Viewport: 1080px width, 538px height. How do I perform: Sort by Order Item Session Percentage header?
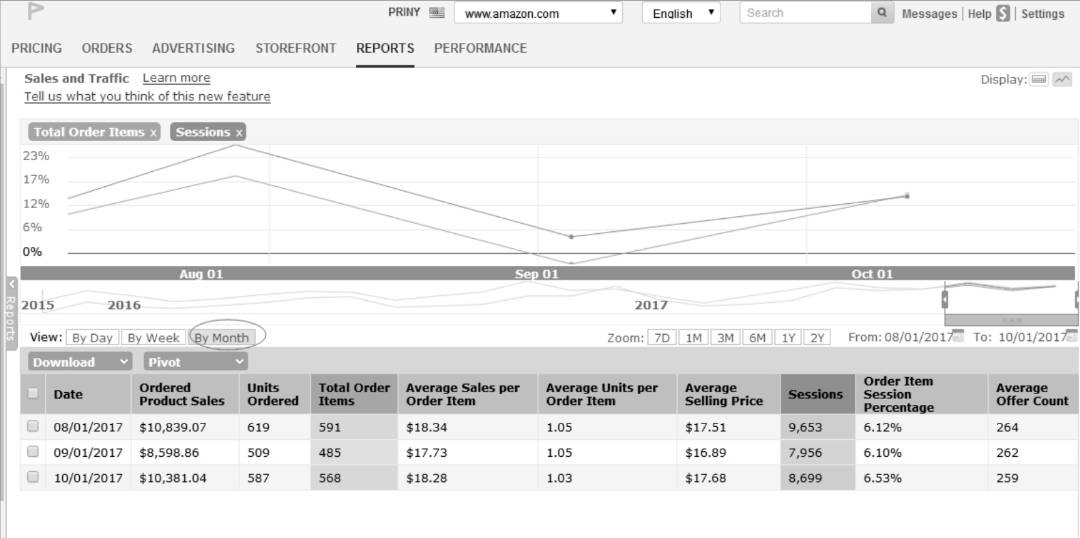[921, 394]
